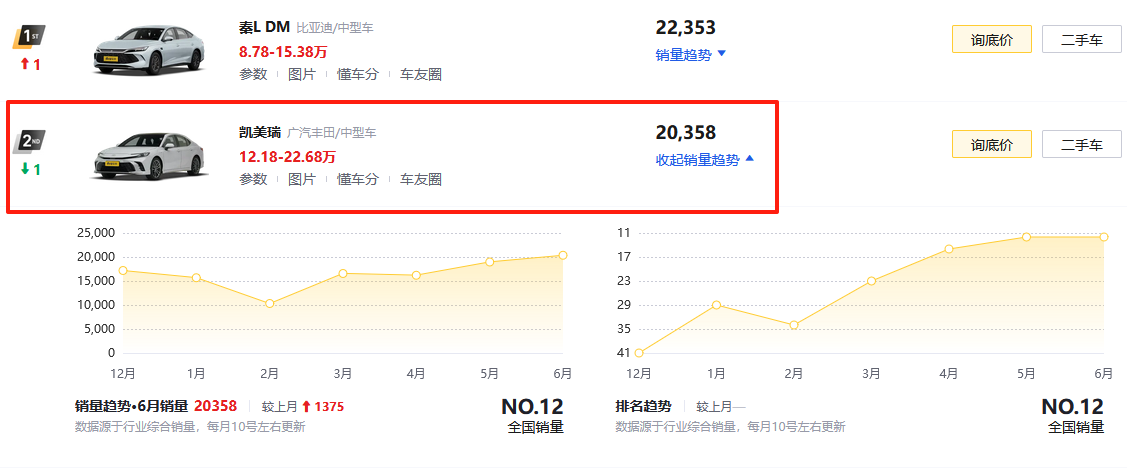Open 车友圈 for 凯美瑞
This screenshot has height=472, width=1127.
[x=420, y=179]
